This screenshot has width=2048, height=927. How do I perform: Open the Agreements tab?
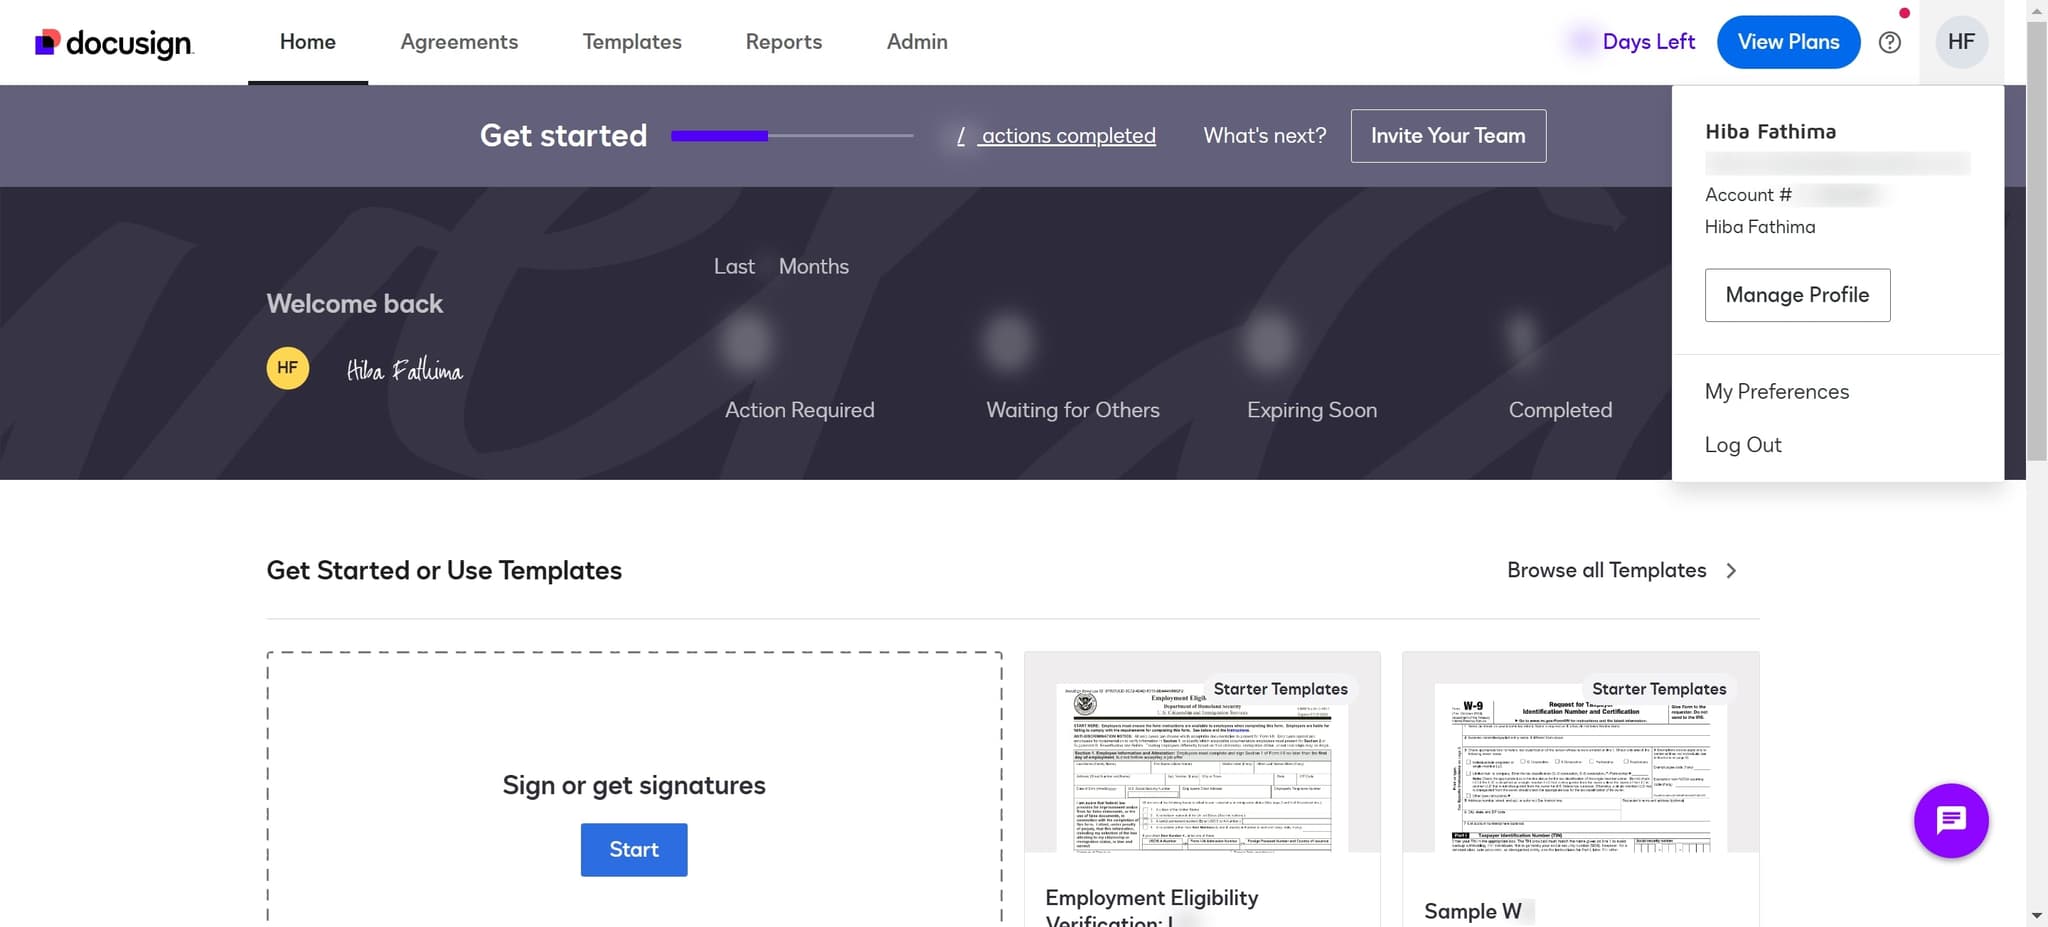pyautogui.click(x=459, y=42)
